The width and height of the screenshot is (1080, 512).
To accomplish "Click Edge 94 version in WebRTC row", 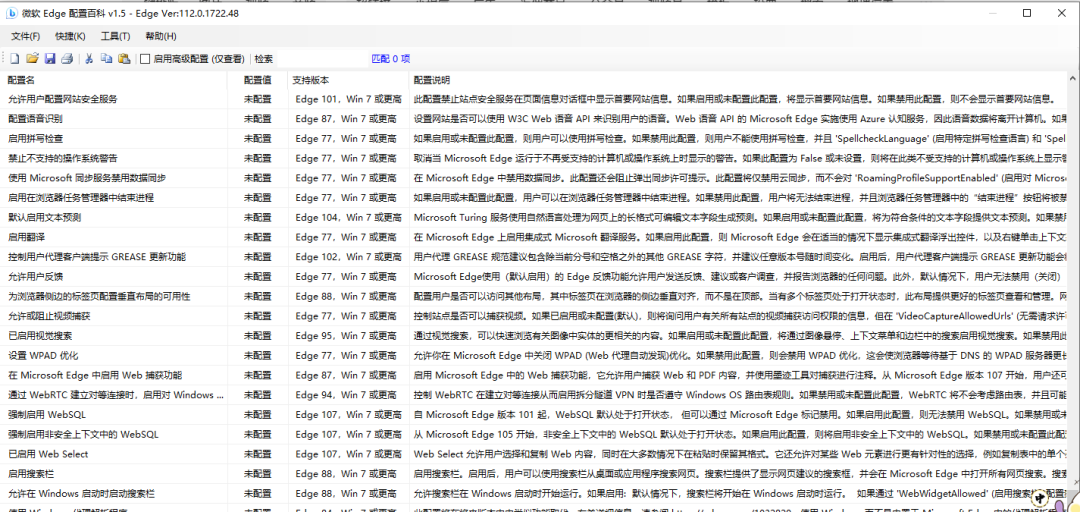I will click(346, 395).
